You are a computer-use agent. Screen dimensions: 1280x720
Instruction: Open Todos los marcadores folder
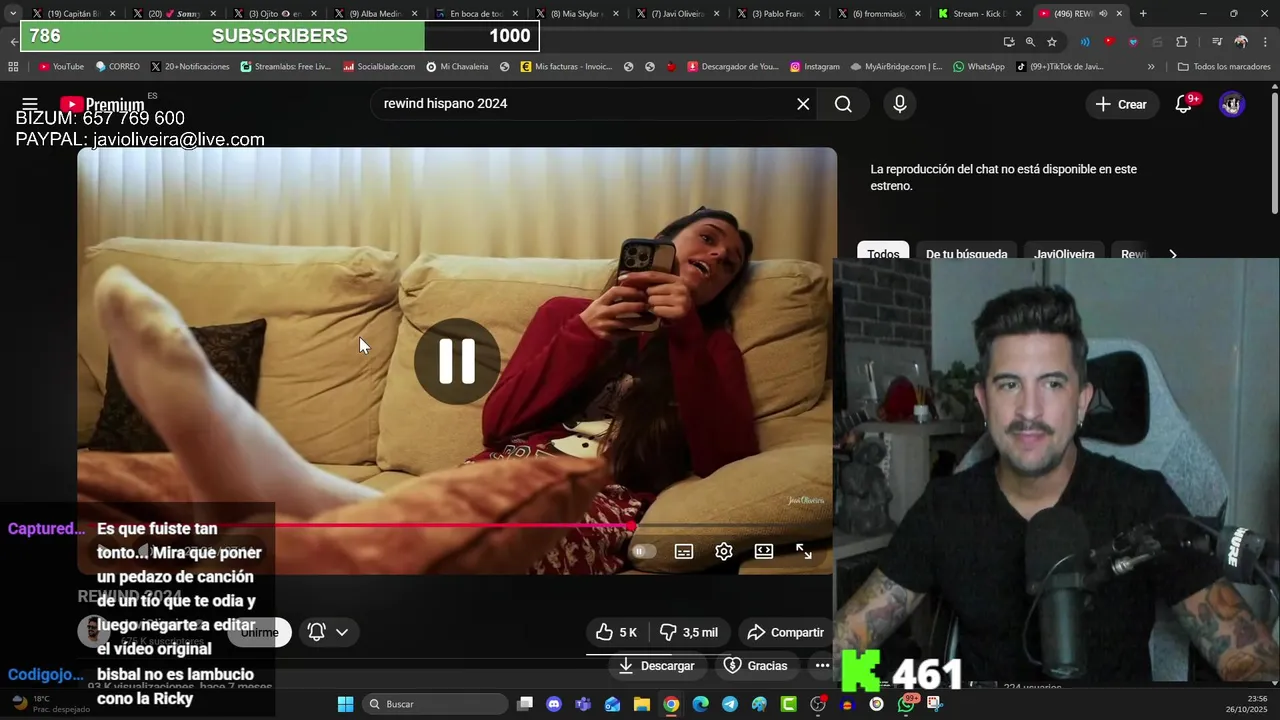click(1224, 67)
